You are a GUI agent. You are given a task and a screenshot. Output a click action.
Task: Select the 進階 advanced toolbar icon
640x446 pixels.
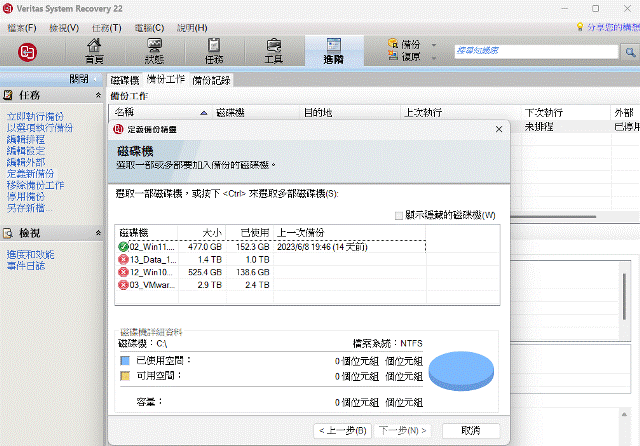click(x=333, y=51)
